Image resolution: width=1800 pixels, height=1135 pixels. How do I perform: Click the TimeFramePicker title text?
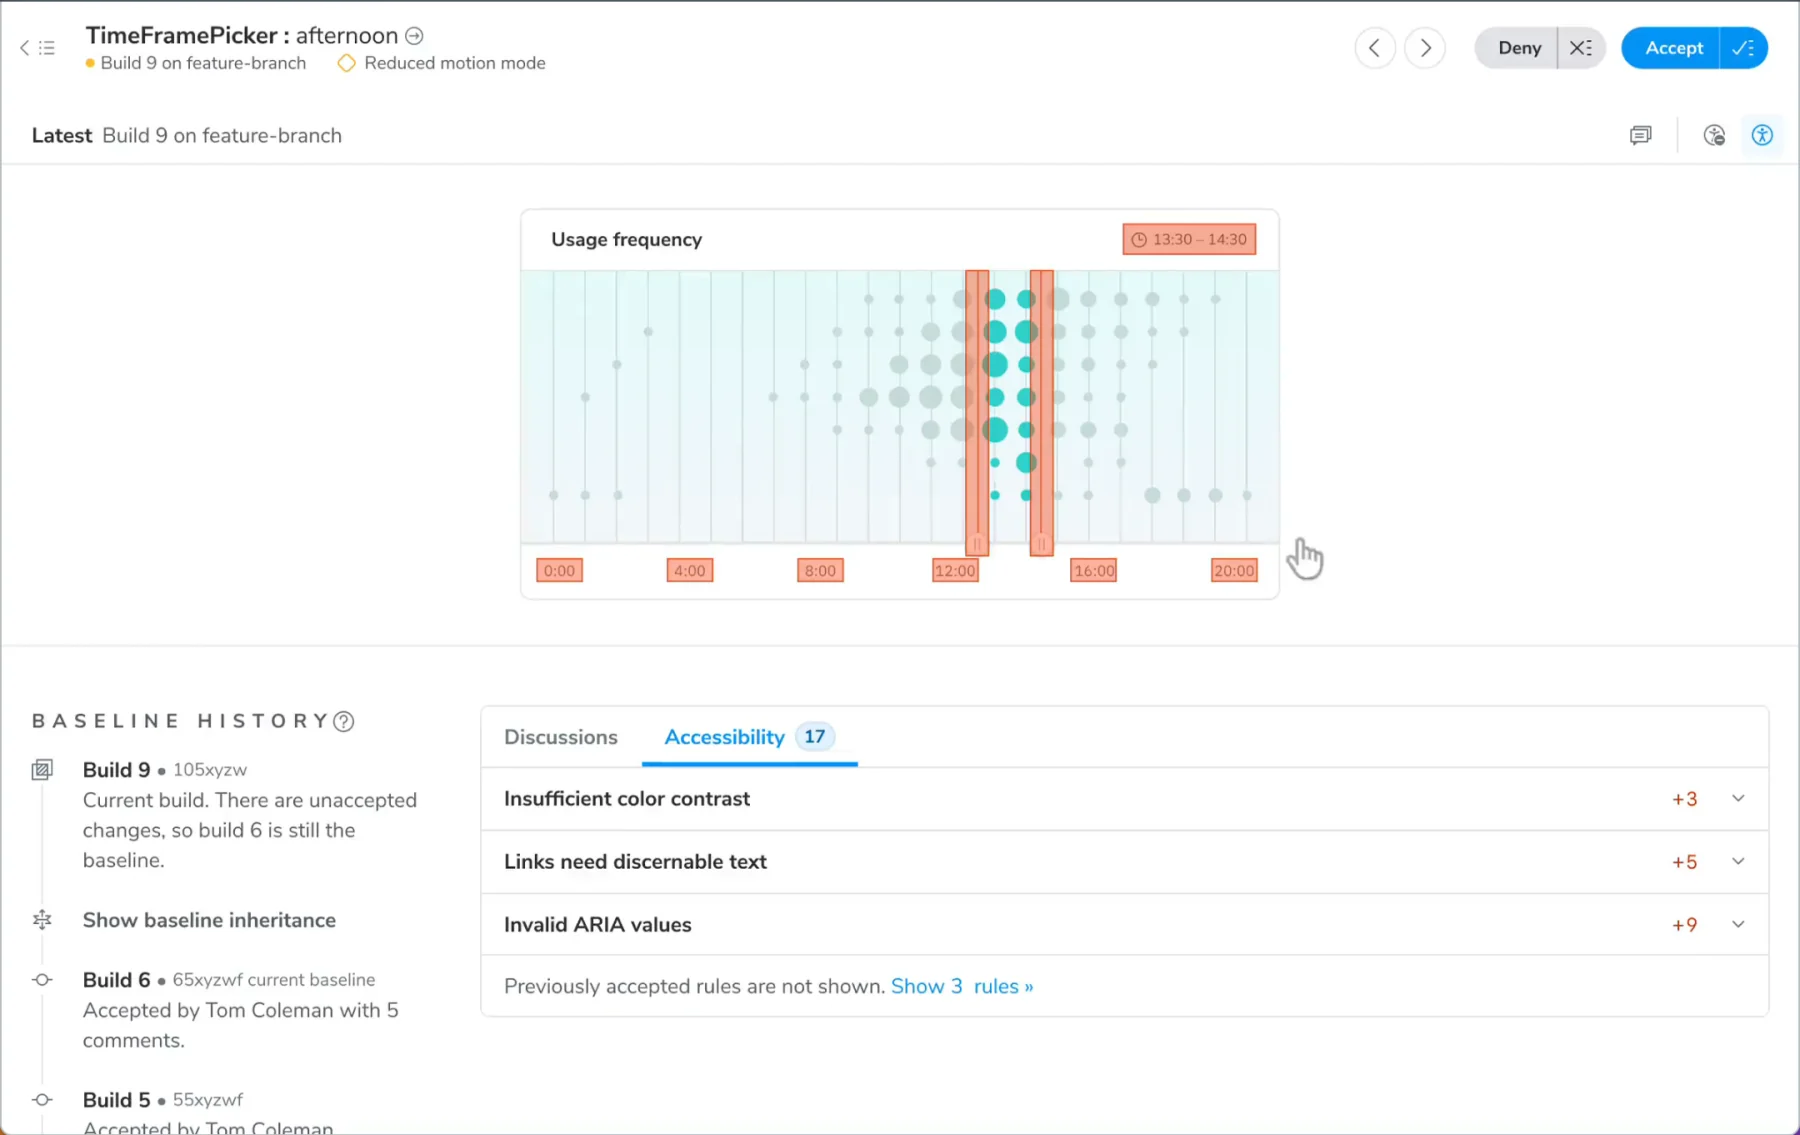[x=181, y=36]
